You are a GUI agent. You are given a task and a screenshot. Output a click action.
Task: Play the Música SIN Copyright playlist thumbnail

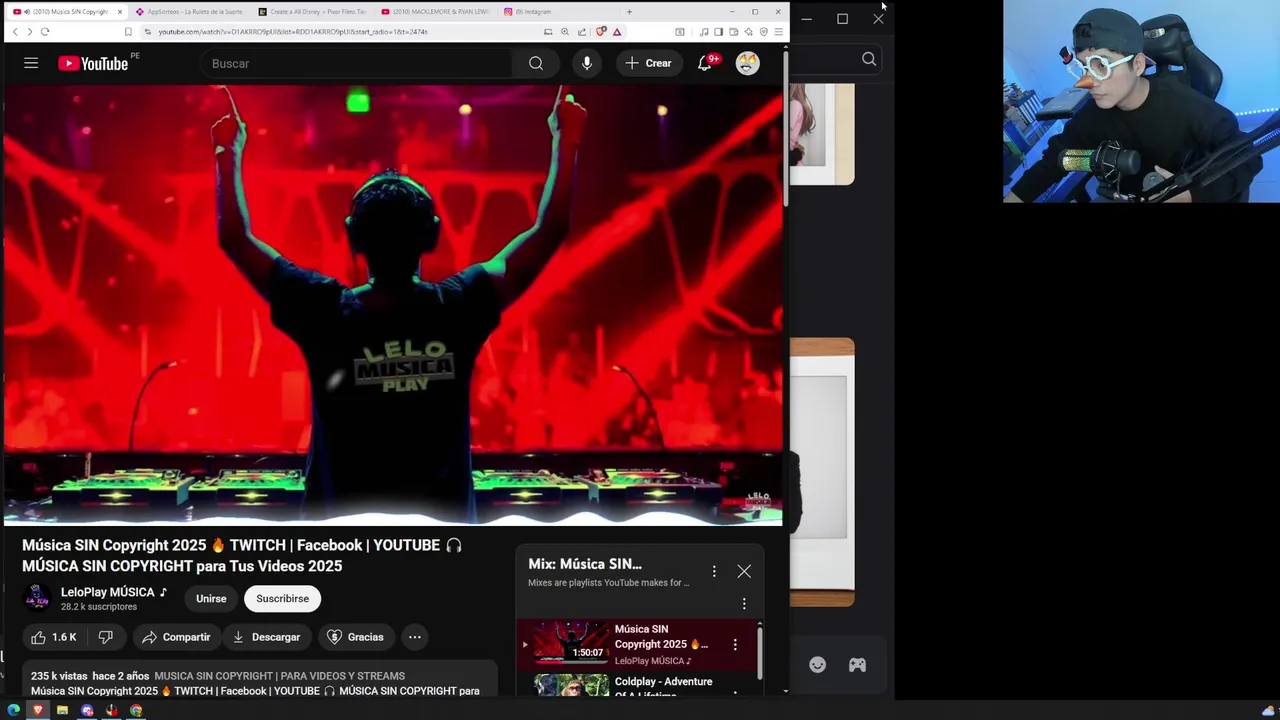point(571,643)
